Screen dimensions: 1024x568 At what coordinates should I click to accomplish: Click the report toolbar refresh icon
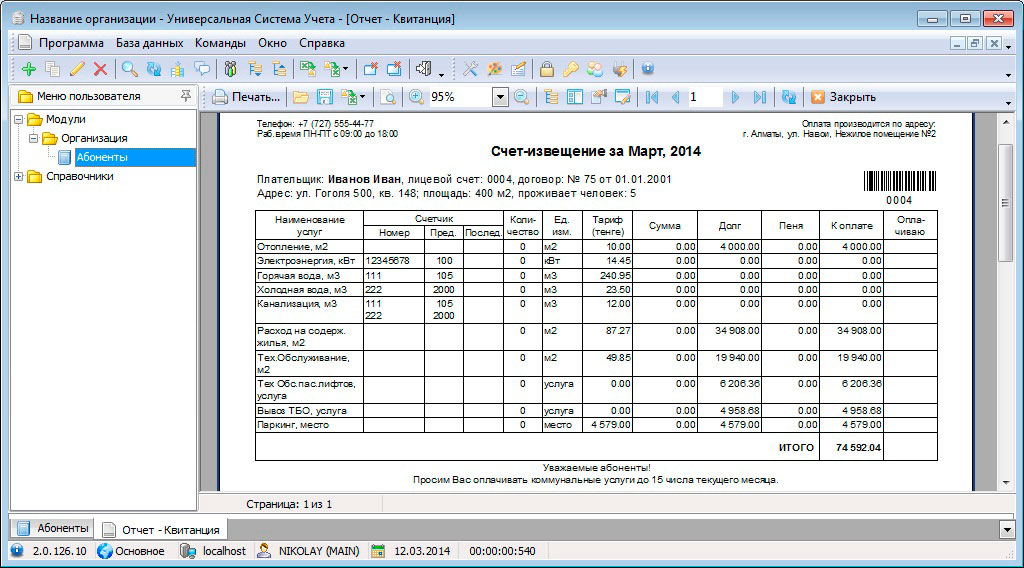[789, 97]
